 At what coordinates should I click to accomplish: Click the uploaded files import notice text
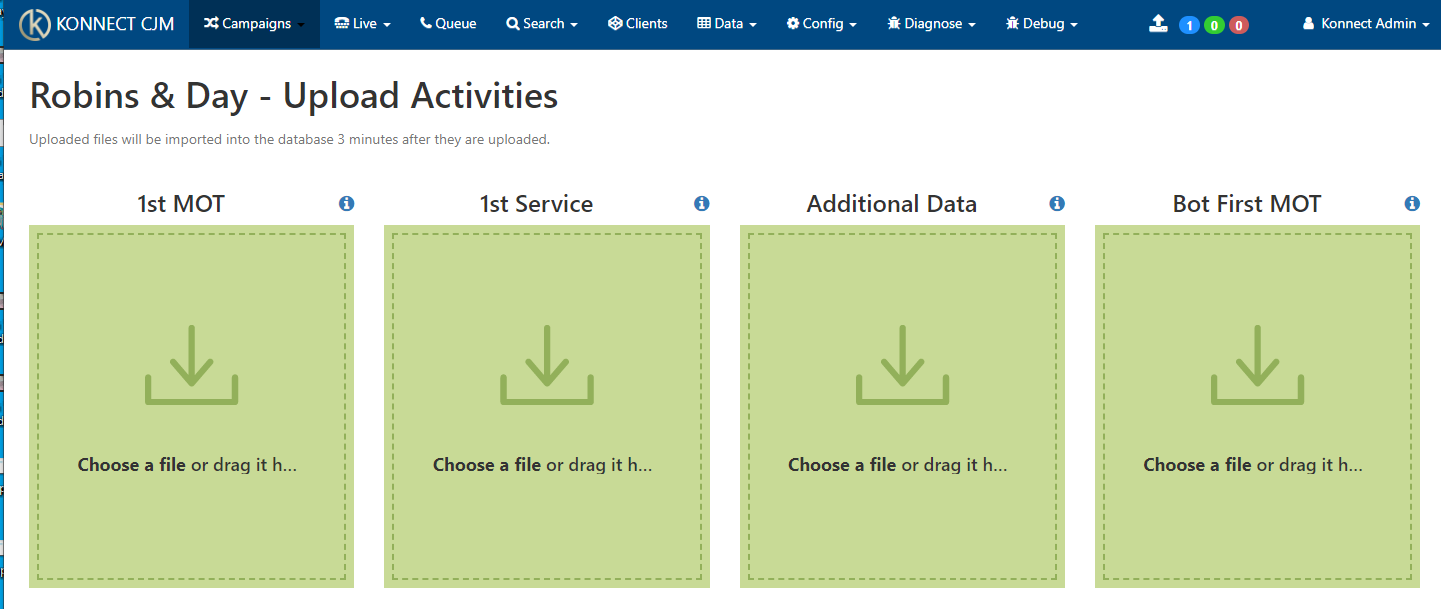(x=290, y=140)
